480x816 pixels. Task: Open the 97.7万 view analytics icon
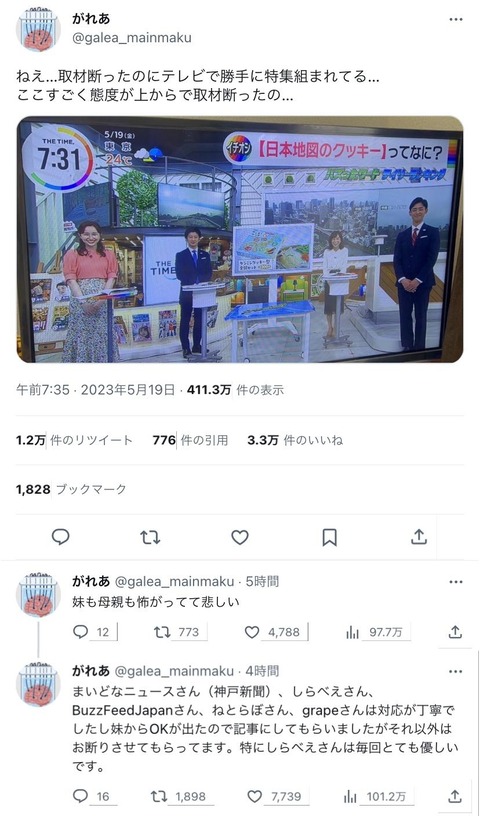point(352,632)
